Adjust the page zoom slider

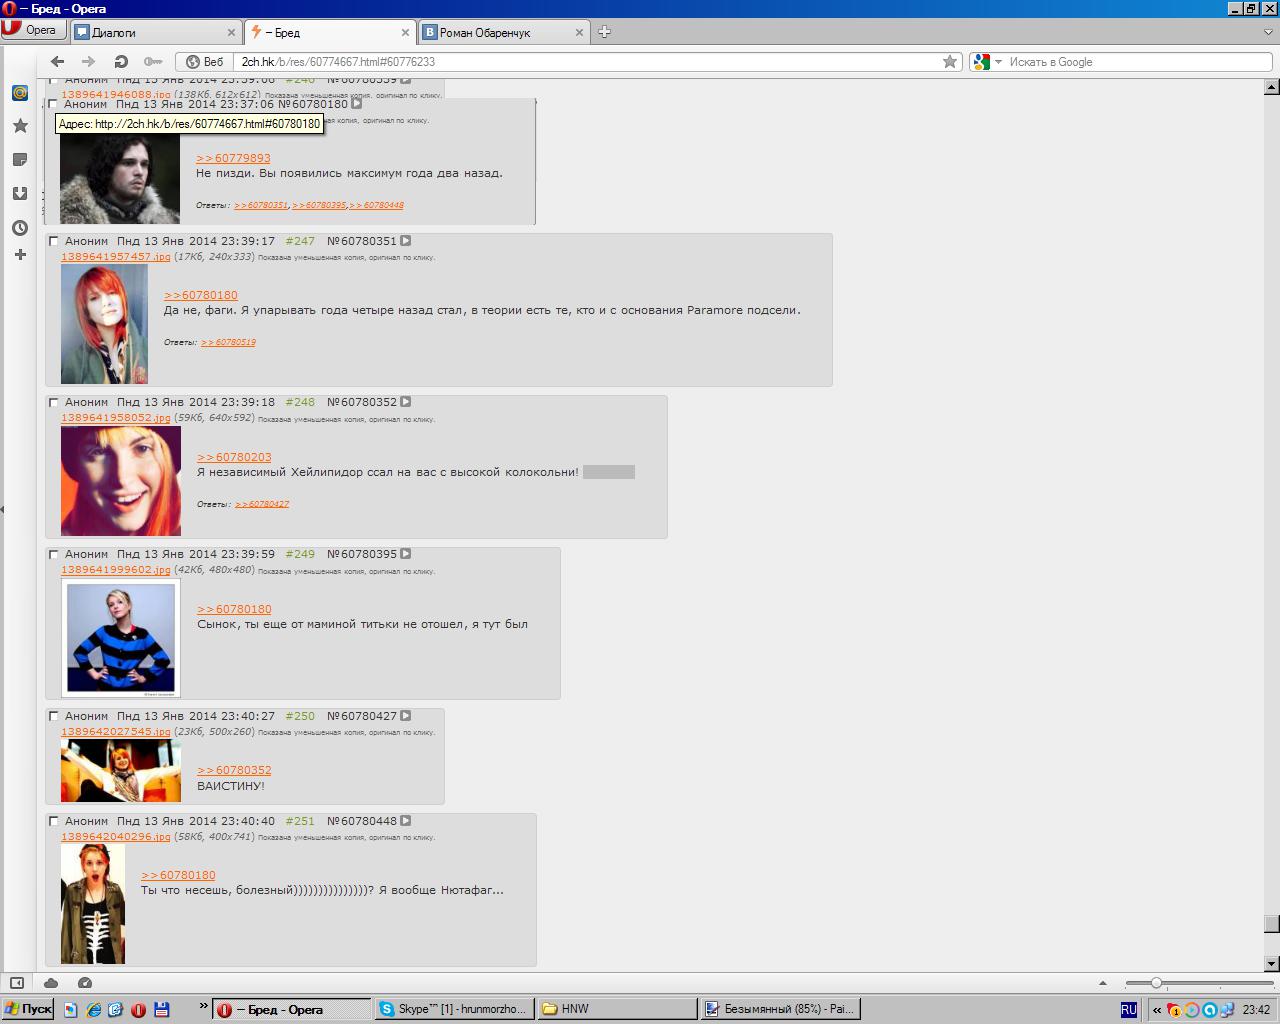(x=1156, y=983)
